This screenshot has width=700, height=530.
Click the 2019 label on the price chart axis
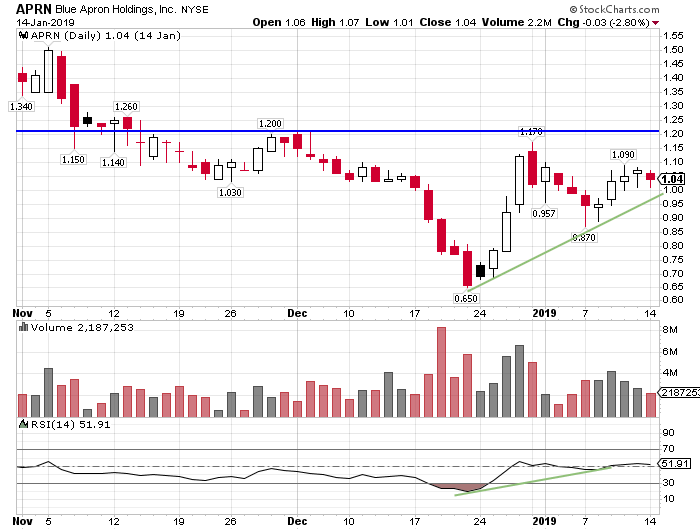pos(544,313)
